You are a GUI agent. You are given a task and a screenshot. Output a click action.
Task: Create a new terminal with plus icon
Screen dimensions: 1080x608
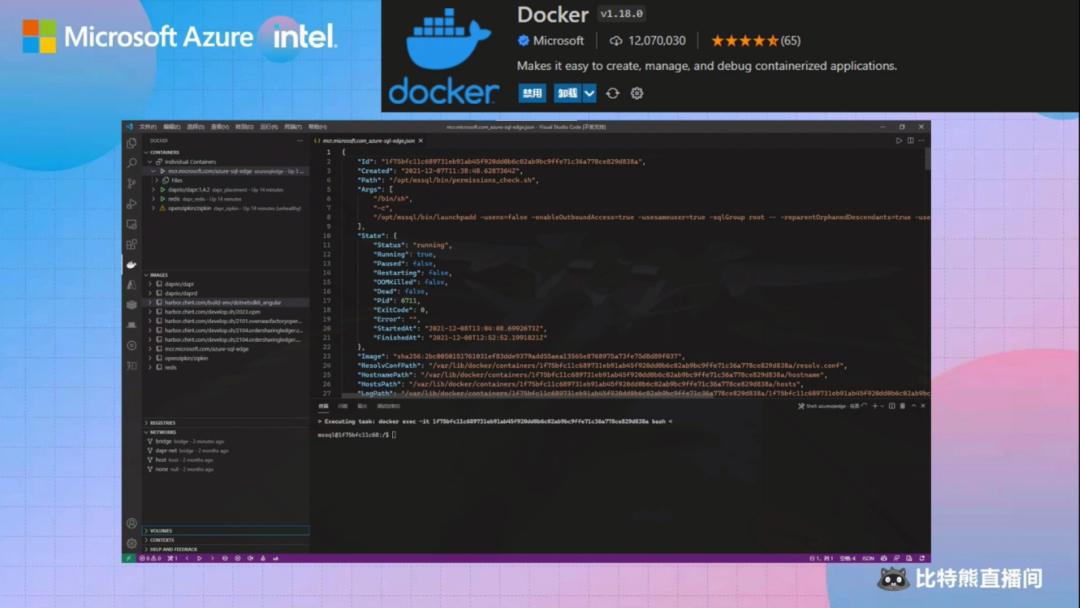pyautogui.click(x=875, y=406)
